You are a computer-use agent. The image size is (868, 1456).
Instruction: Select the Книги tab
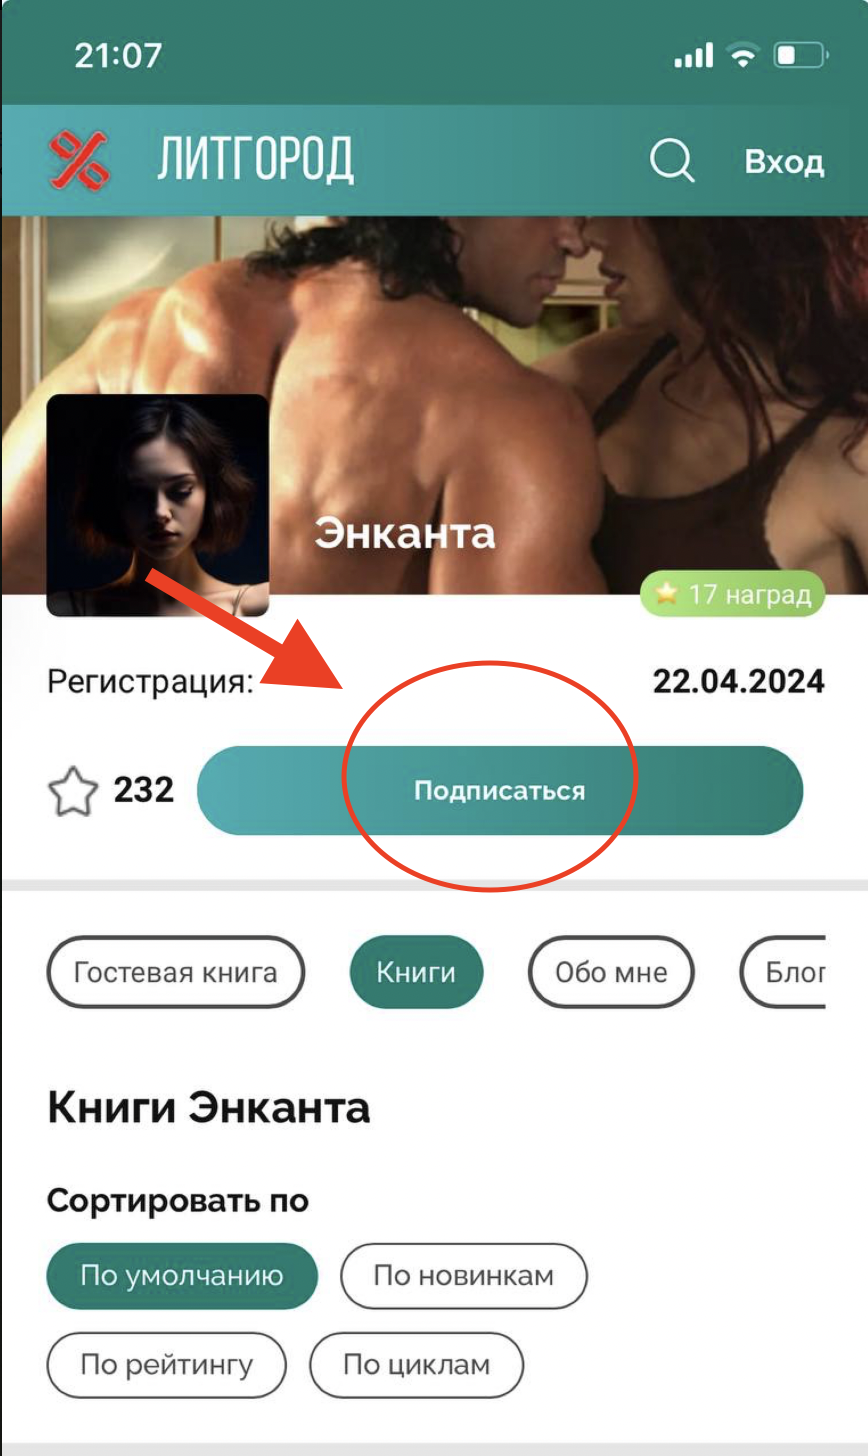[x=416, y=972]
